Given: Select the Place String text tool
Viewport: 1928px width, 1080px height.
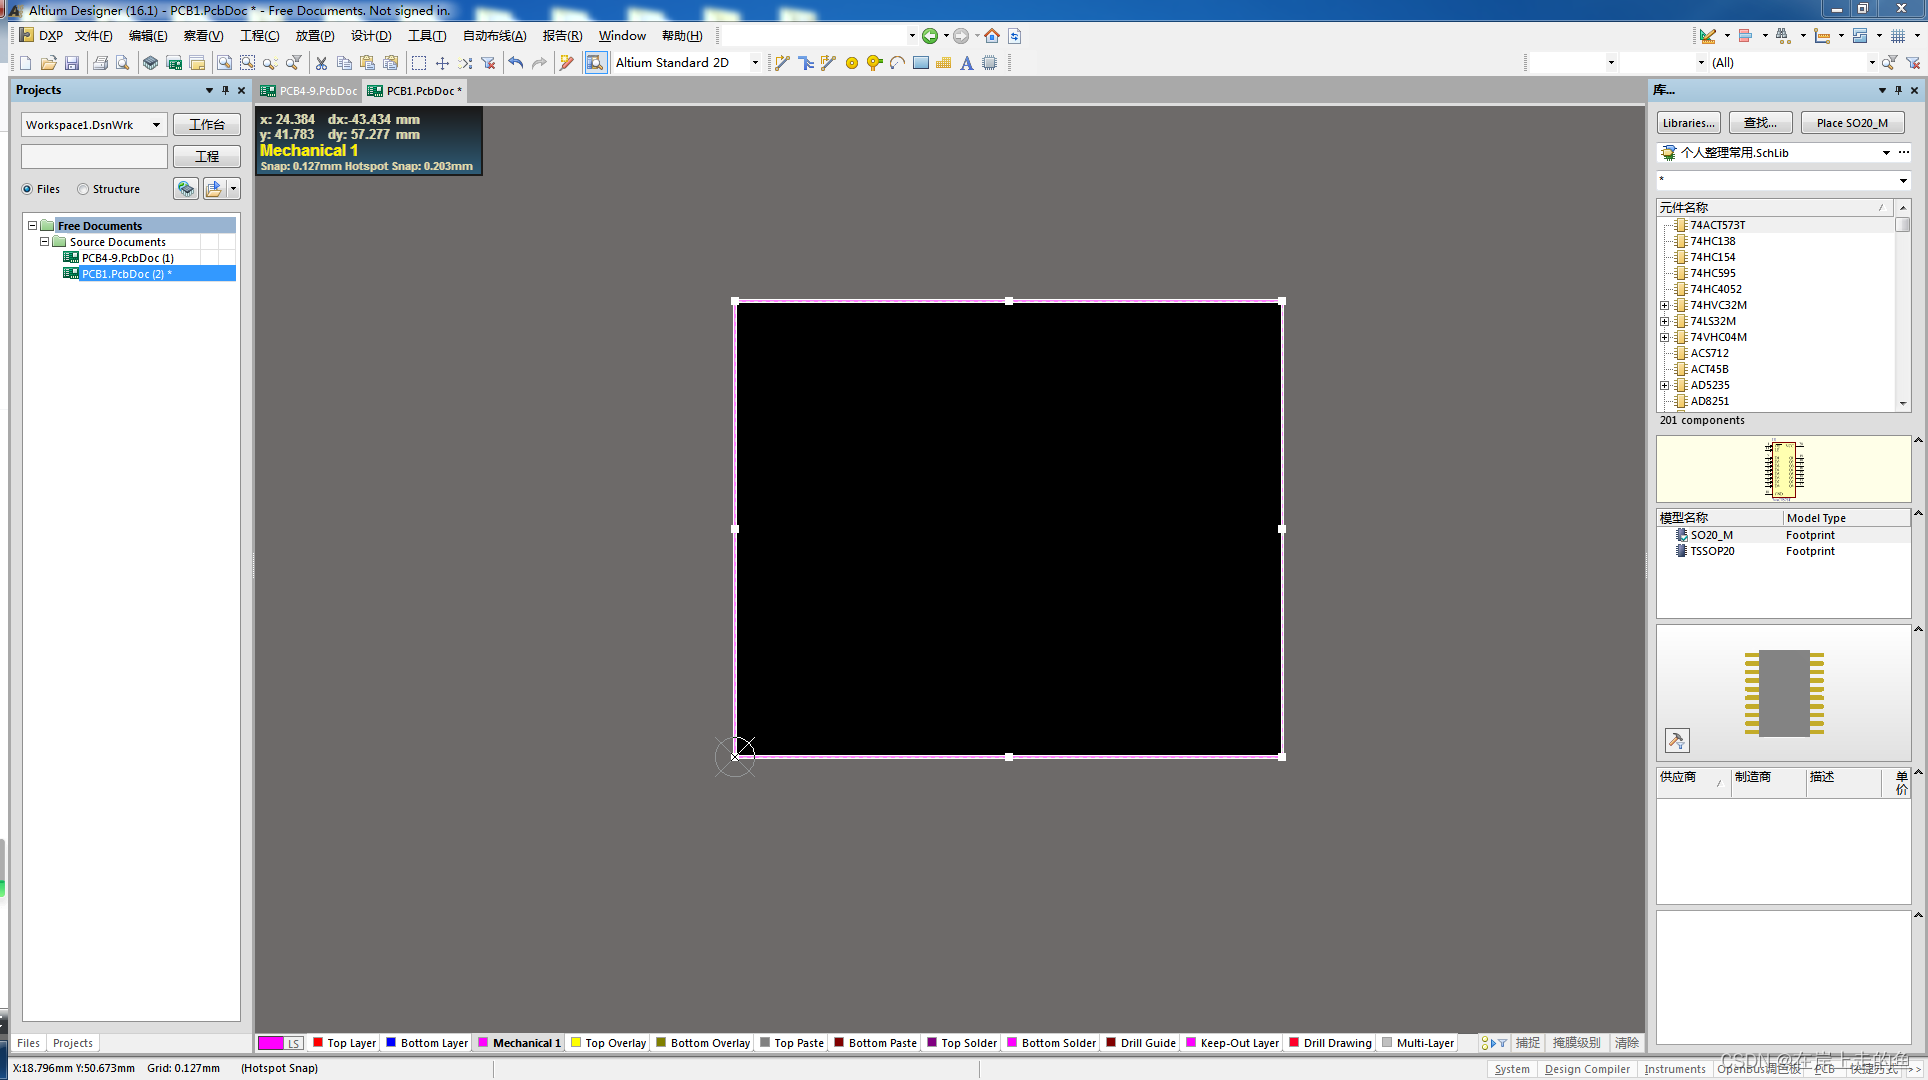Looking at the screenshot, I should pyautogui.click(x=966, y=63).
